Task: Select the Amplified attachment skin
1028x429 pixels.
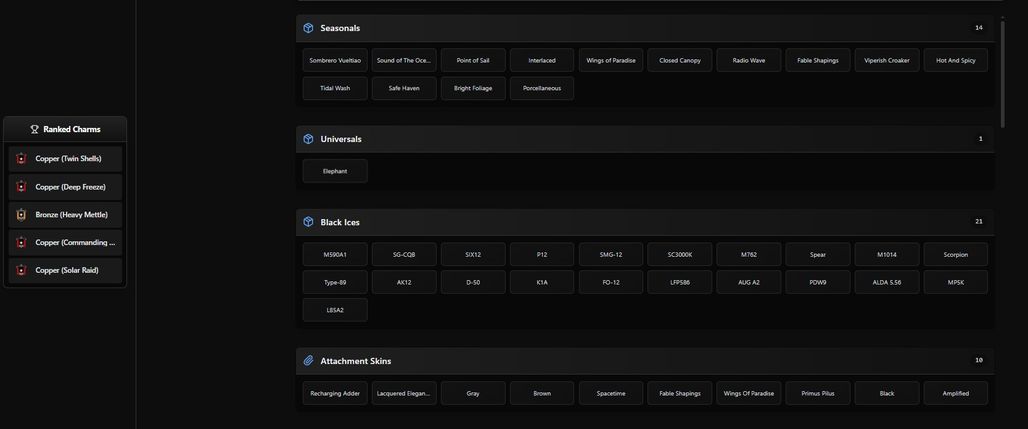Action: click(956, 394)
